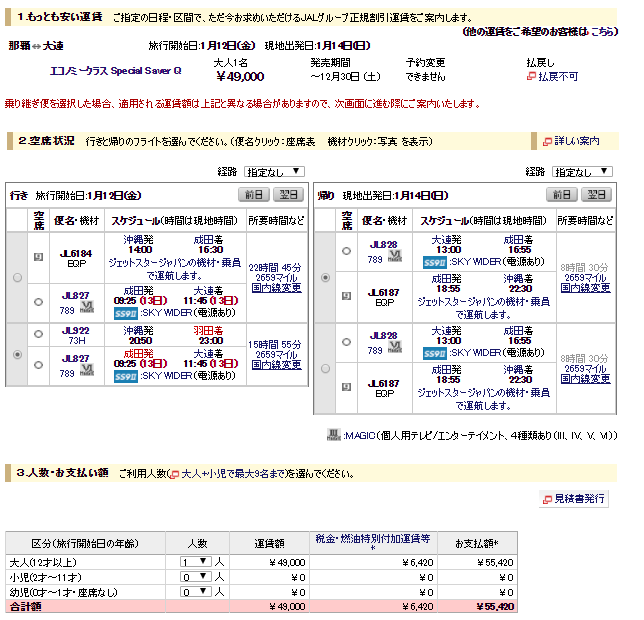644x620 pixels.
Task: Click seat icon beside JL6187 in unselected return itinerary
Action: tap(346, 387)
